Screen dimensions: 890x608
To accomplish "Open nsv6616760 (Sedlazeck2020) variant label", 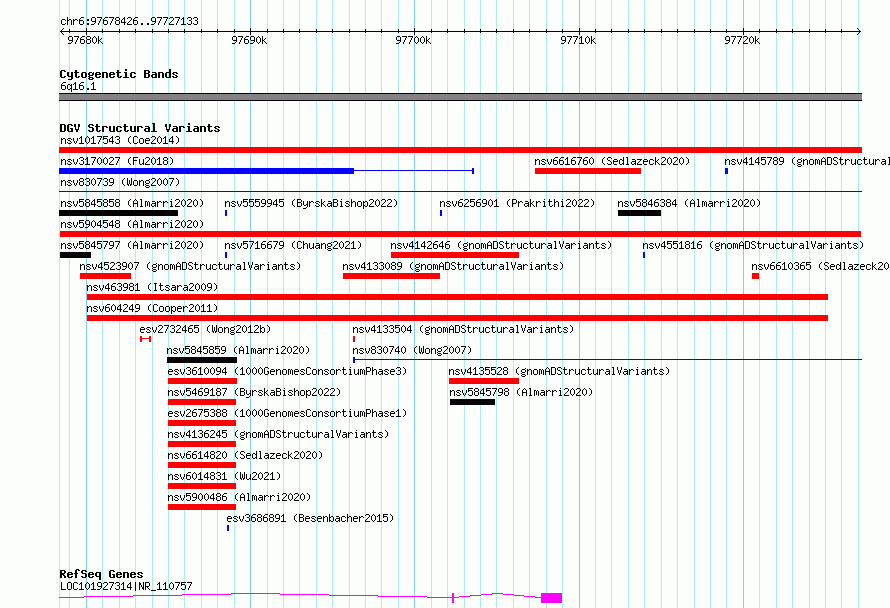I will pos(612,161).
